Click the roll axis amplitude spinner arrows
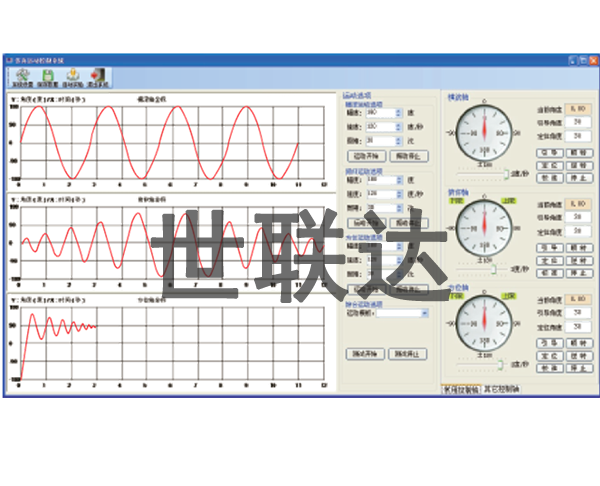 click(399, 113)
